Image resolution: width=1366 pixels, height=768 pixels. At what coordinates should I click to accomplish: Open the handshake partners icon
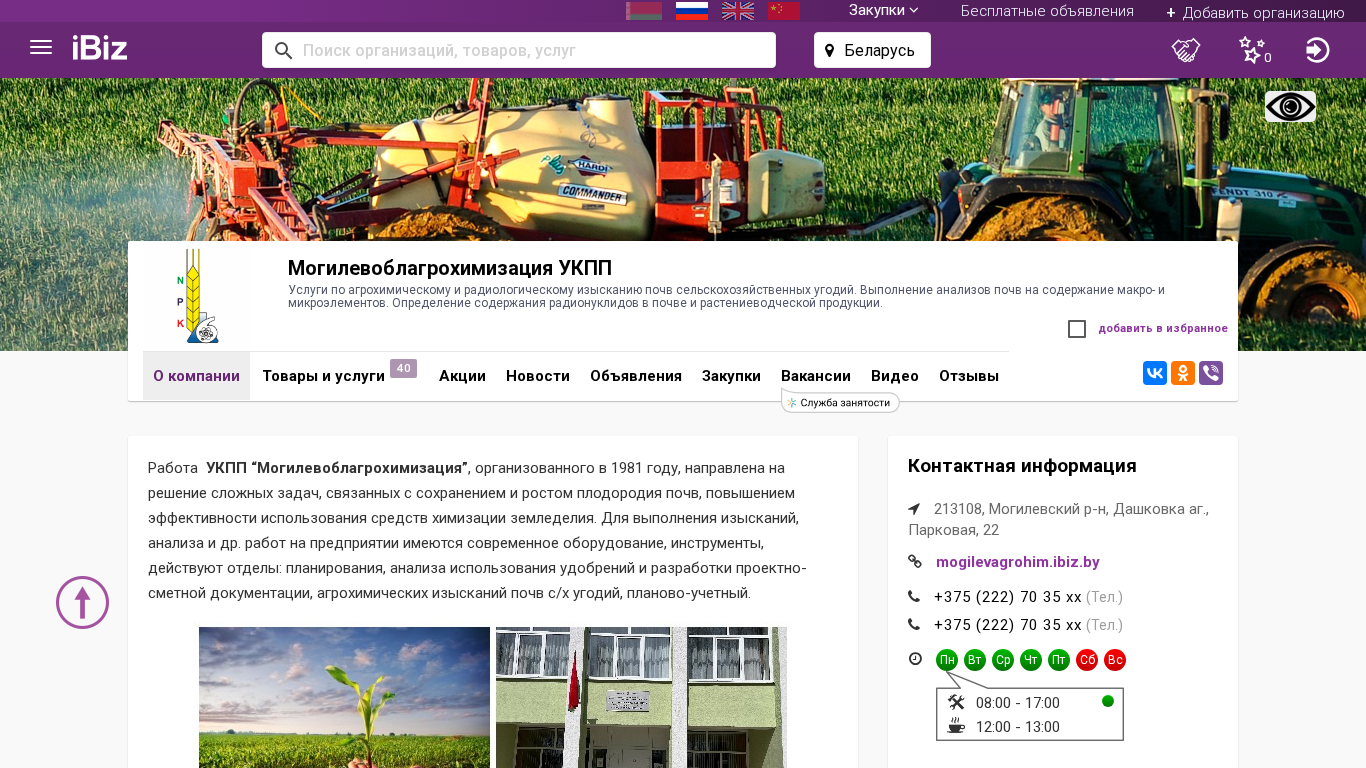[x=1186, y=50]
